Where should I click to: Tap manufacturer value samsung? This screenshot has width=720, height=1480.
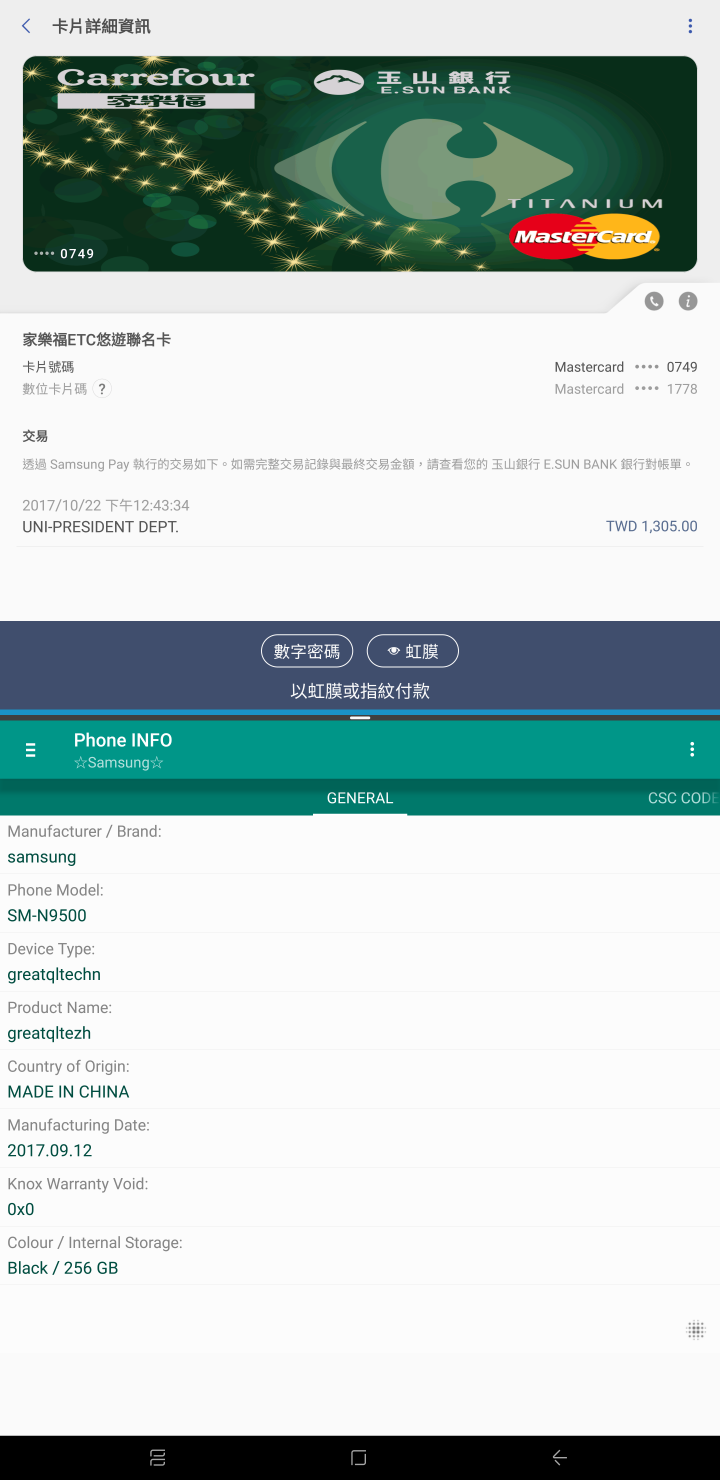(x=42, y=857)
